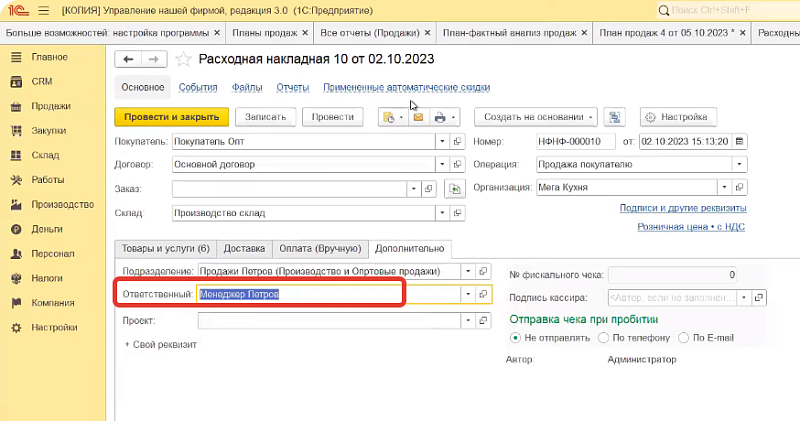Open calendar picker for document date
This screenshot has height=421, width=800.
click(739, 141)
